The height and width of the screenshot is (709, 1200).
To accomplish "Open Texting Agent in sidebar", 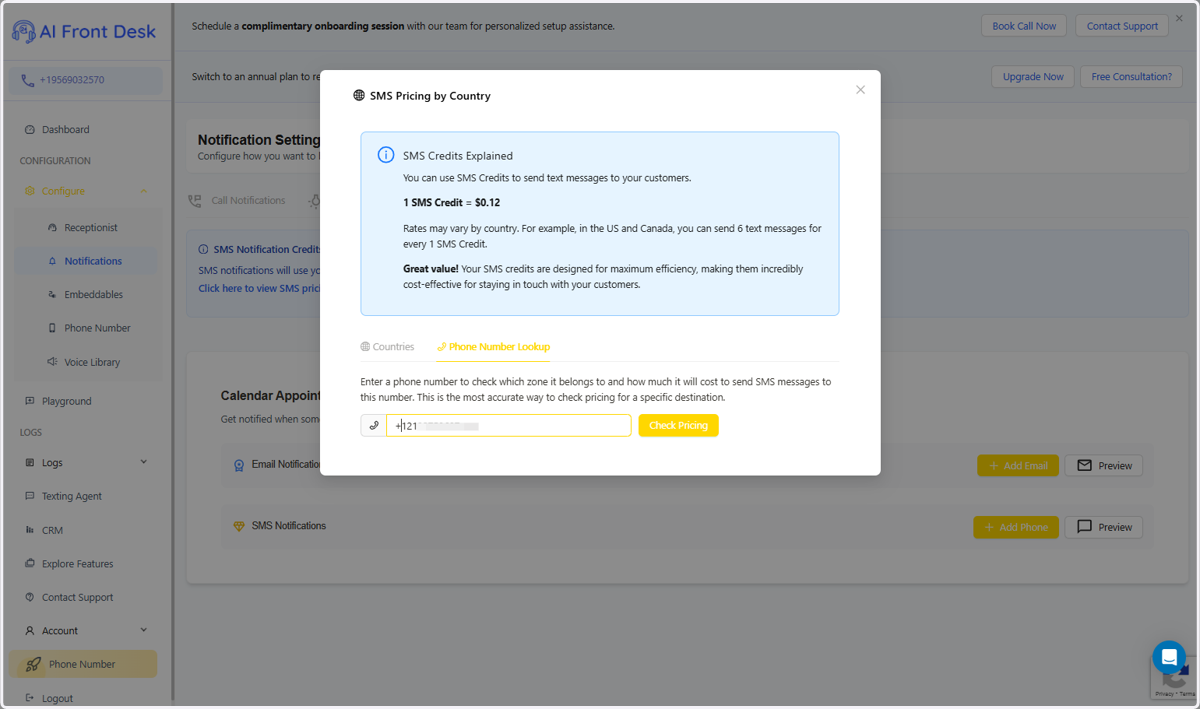I will 71,496.
